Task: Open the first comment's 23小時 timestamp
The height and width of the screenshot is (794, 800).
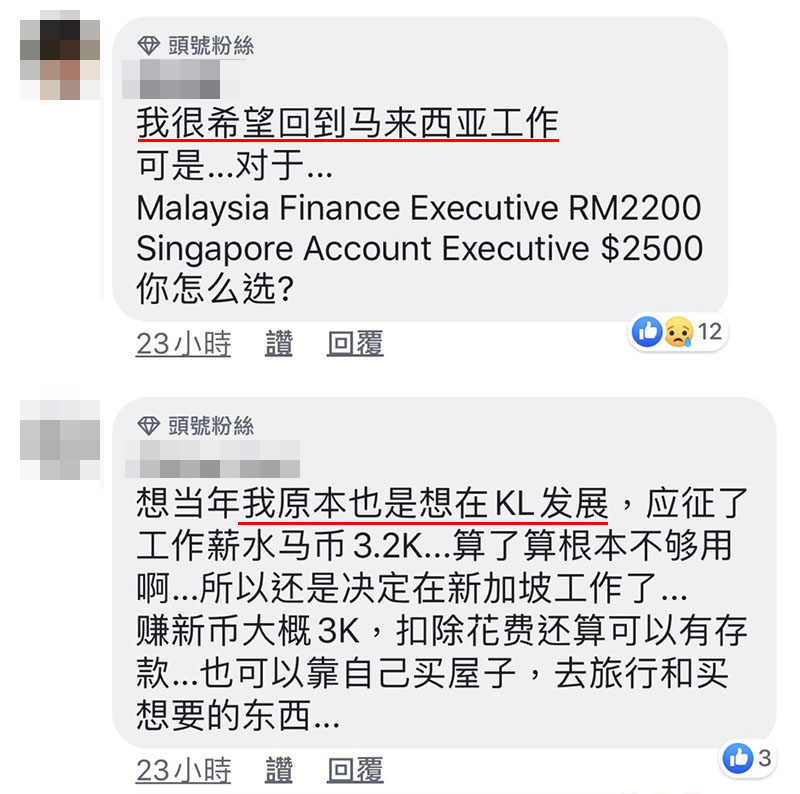Action: 183,343
